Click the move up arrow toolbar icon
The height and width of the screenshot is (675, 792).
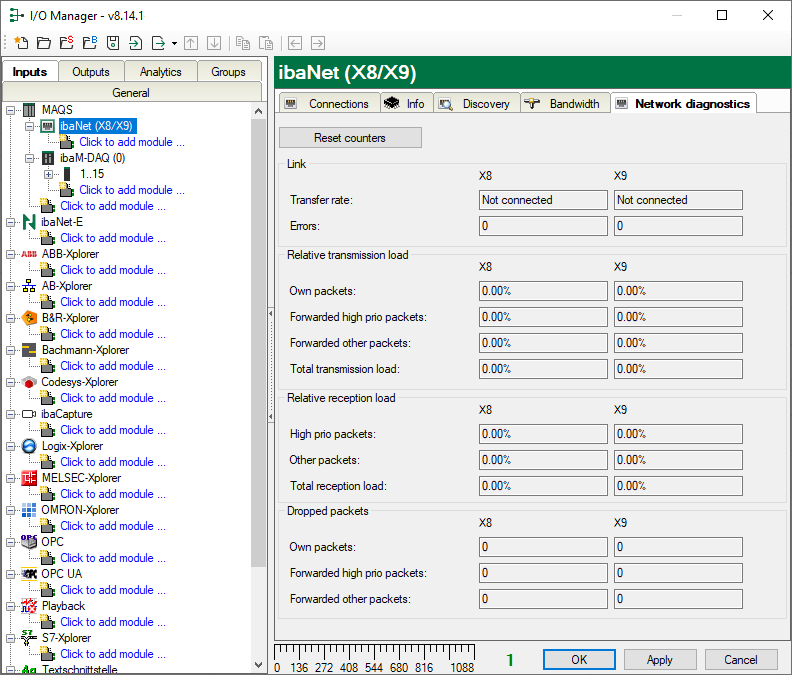click(191, 43)
